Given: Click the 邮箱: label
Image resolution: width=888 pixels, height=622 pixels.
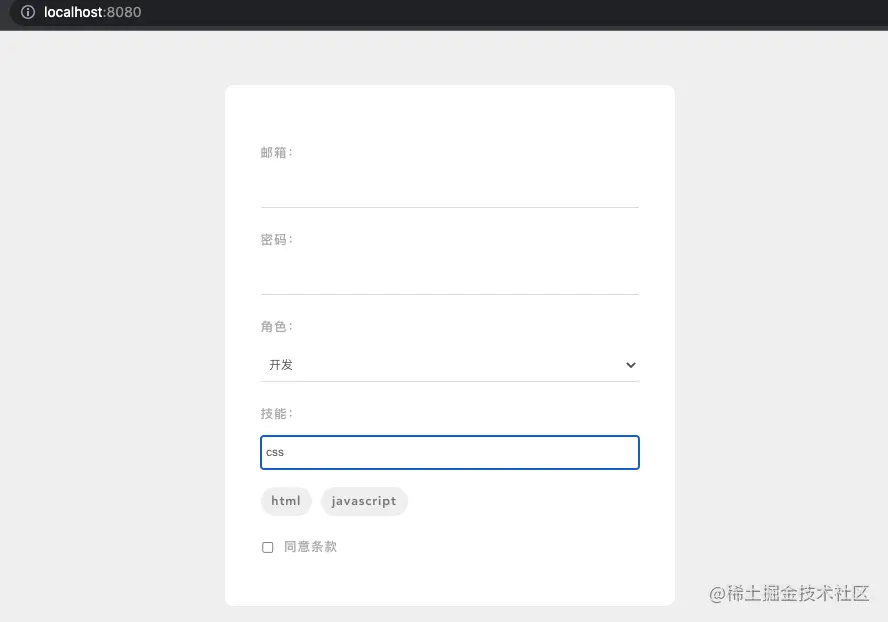Looking at the screenshot, I should 276,152.
